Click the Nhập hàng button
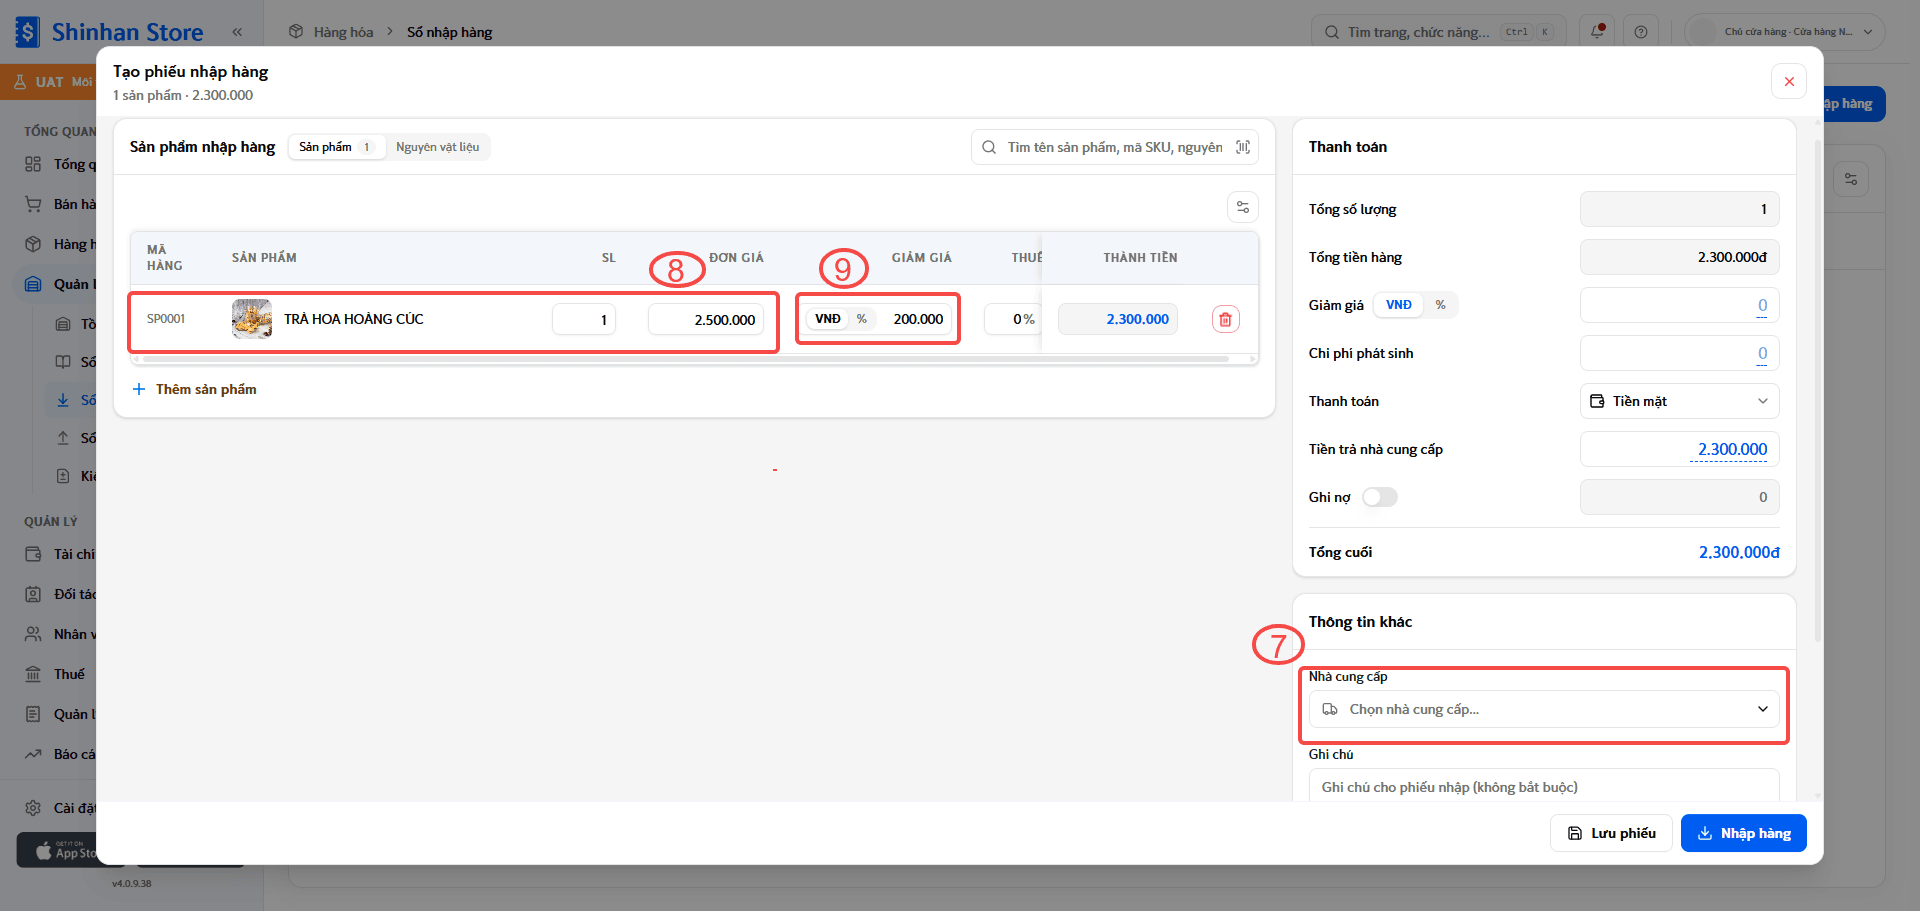This screenshot has height=911, width=1920. point(1744,833)
